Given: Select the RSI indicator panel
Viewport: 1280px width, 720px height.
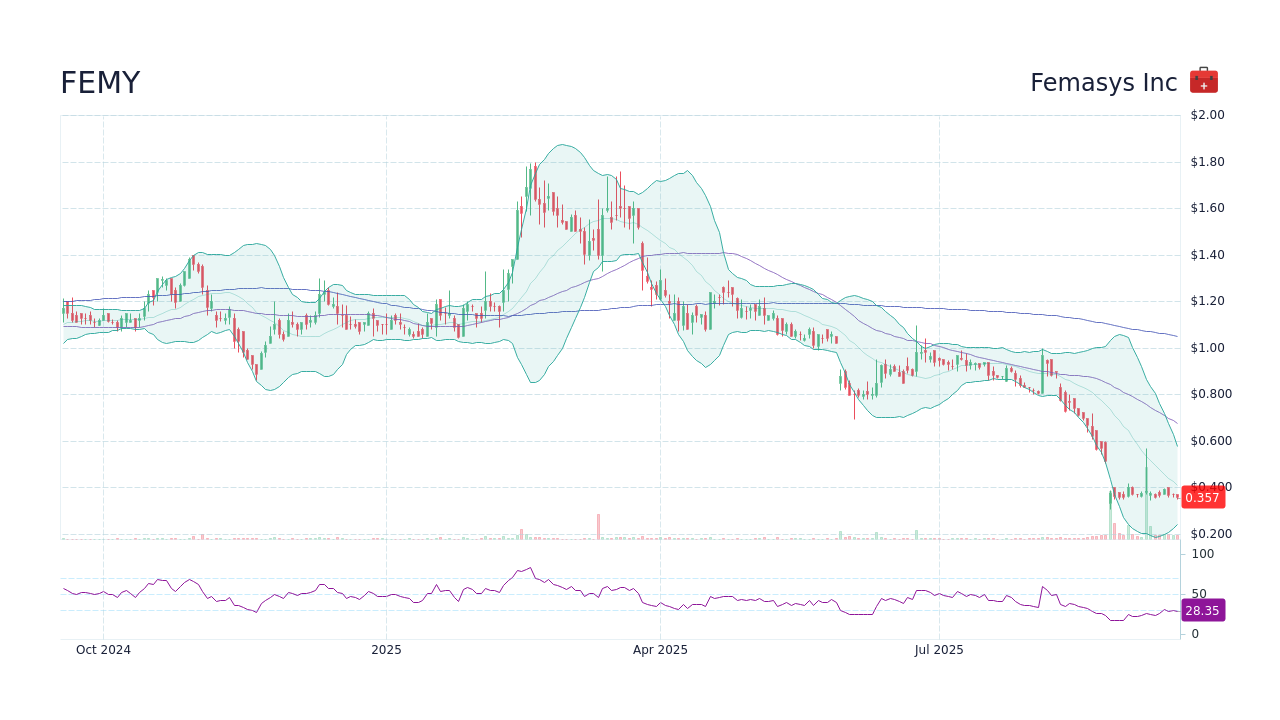Looking at the screenshot, I should coord(600,595).
